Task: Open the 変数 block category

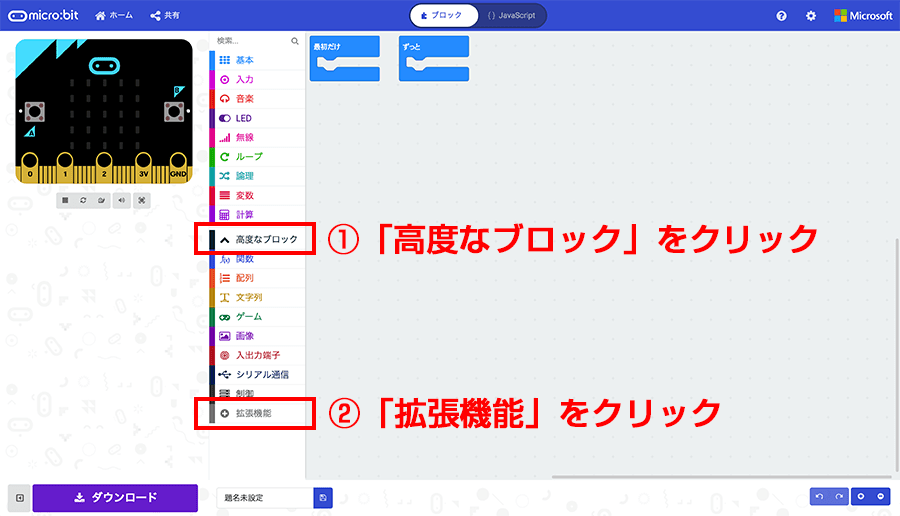Action: click(257, 196)
